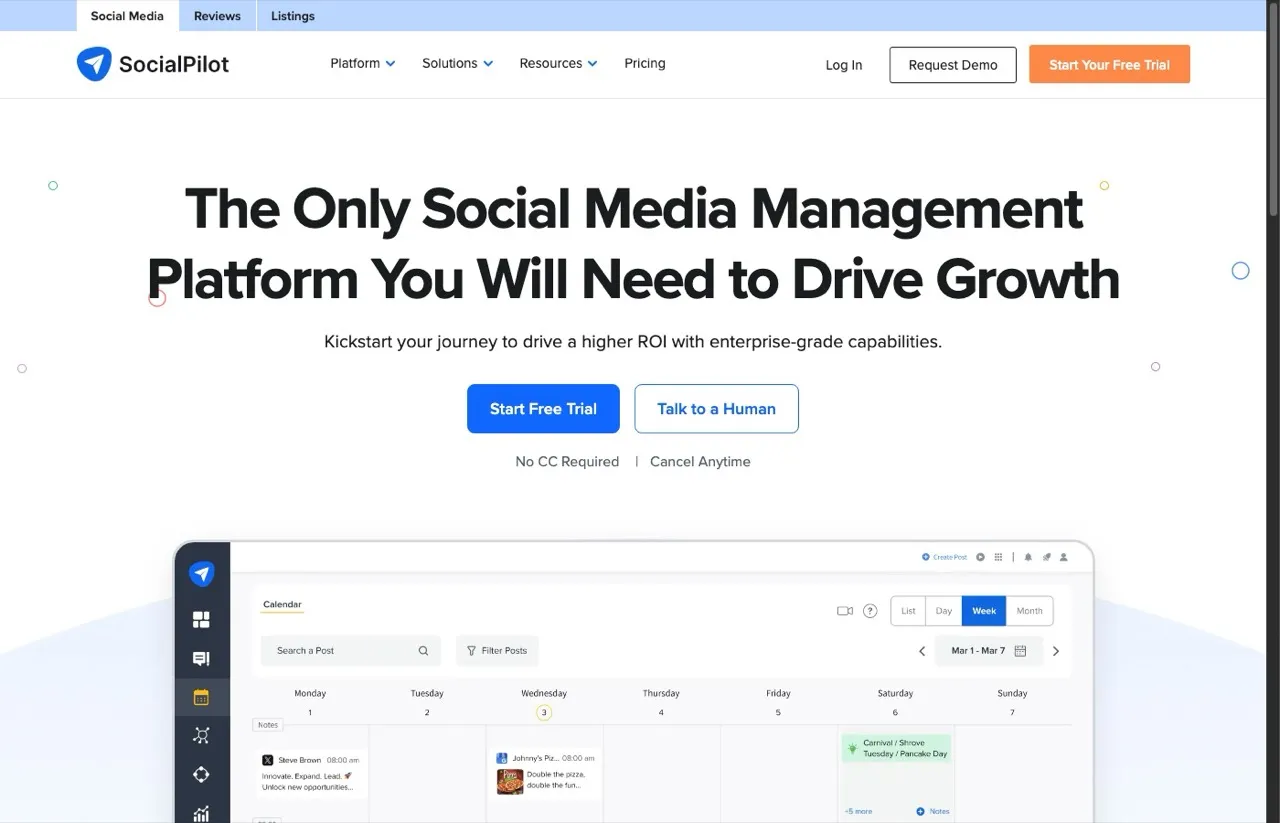Switch to the Listings top tab

(293, 16)
